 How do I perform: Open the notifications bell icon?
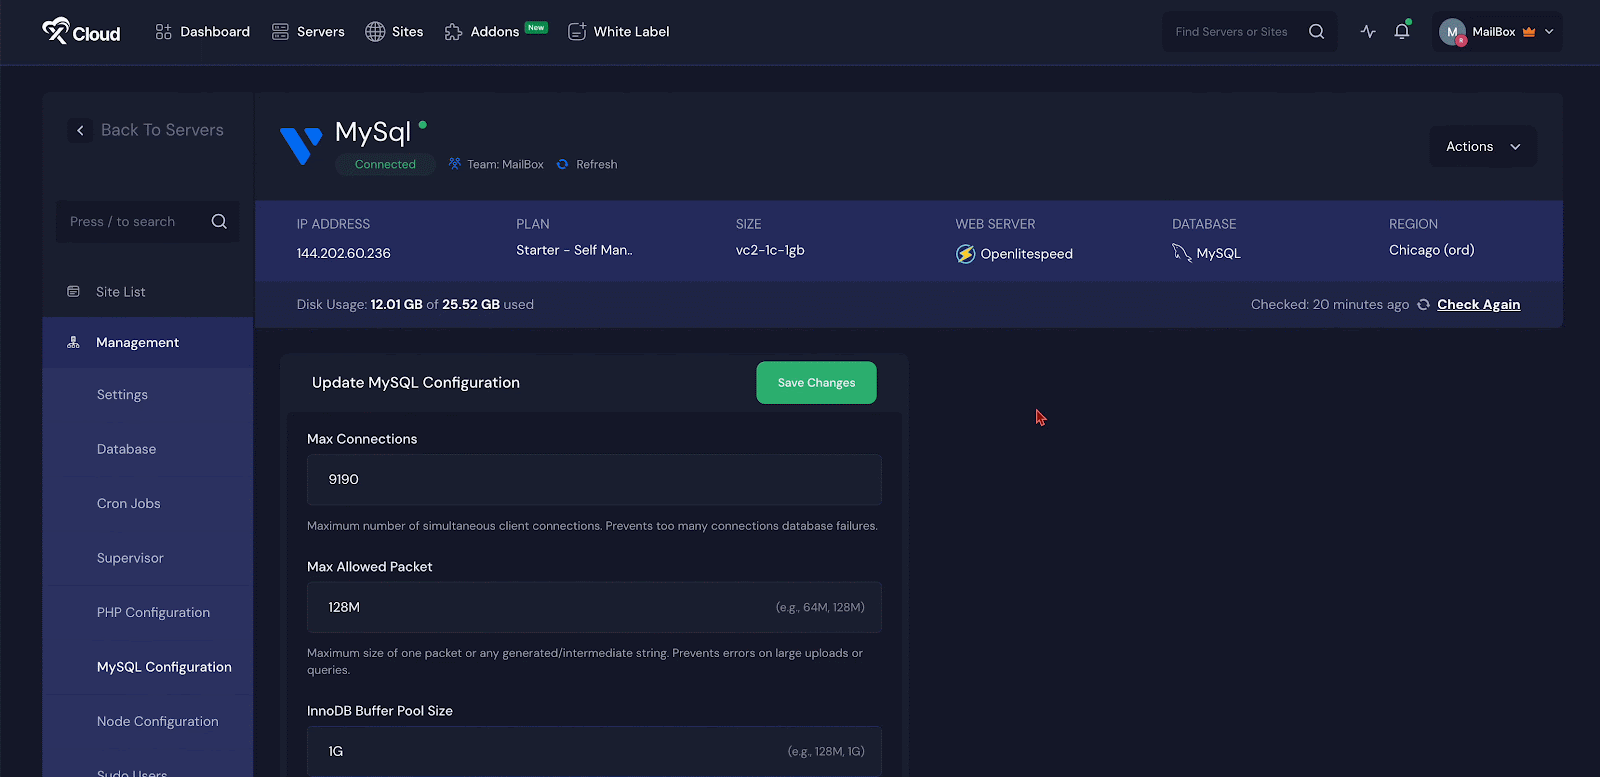(x=1401, y=32)
